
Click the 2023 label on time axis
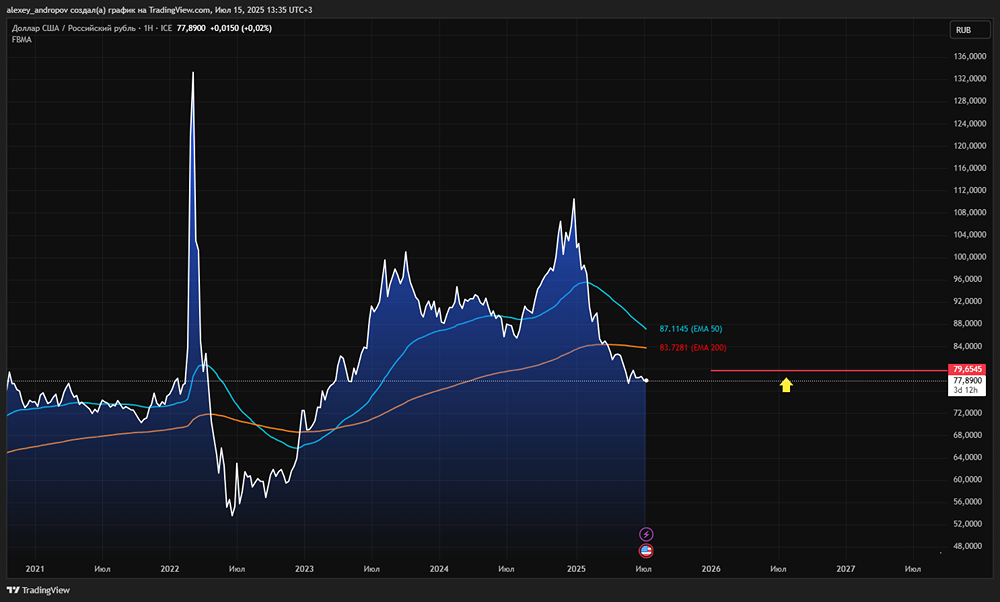click(304, 569)
